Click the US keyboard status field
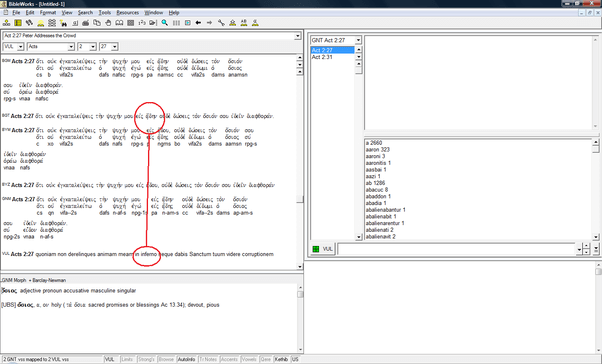The width and height of the screenshot is (602, 364). [x=295, y=359]
